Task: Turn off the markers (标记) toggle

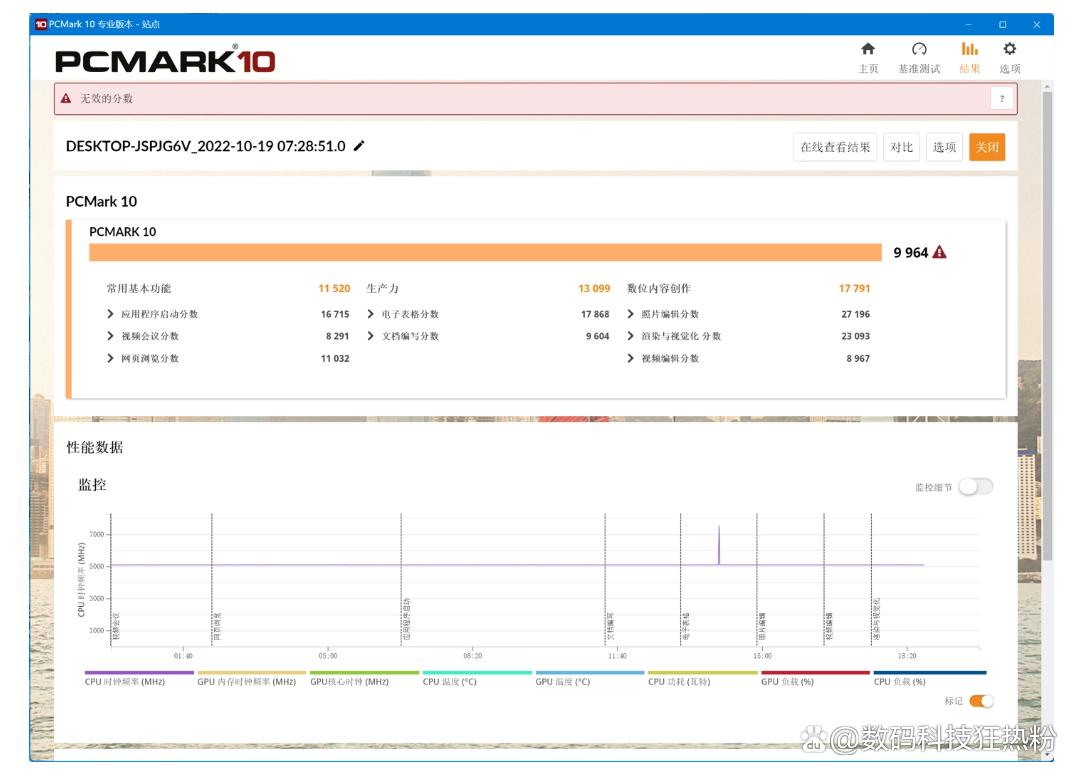Action: tap(981, 701)
